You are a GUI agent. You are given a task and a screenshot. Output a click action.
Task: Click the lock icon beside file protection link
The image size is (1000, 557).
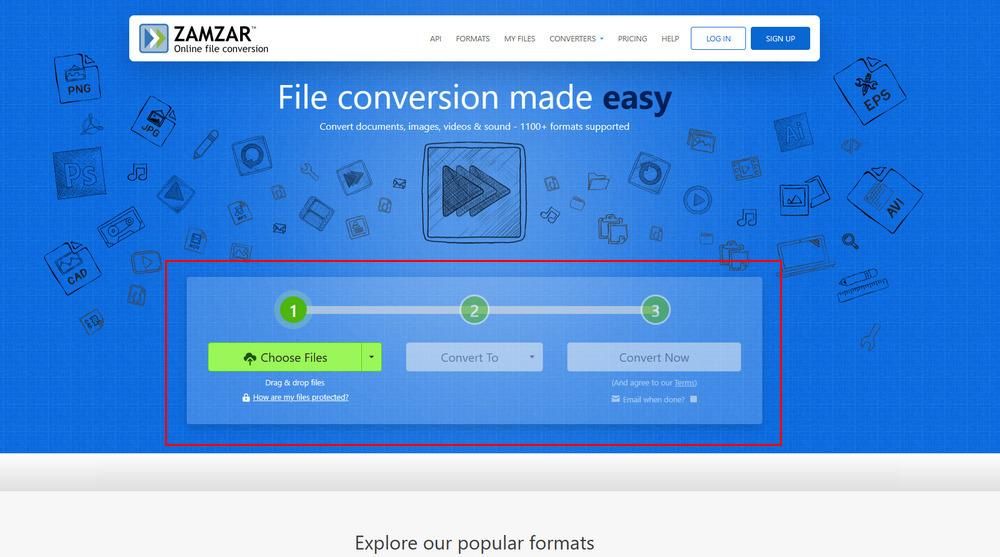point(246,397)
